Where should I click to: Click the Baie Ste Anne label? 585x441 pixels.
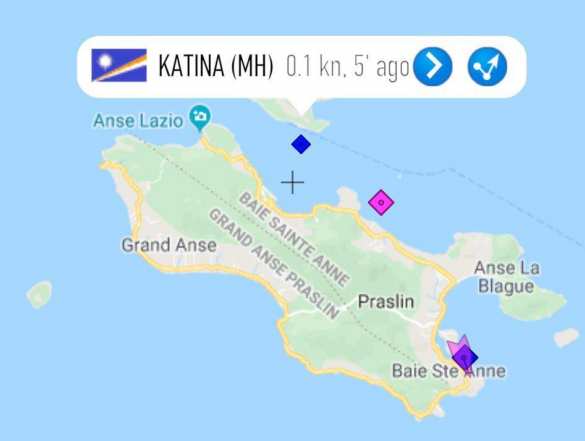coord(449,371)
